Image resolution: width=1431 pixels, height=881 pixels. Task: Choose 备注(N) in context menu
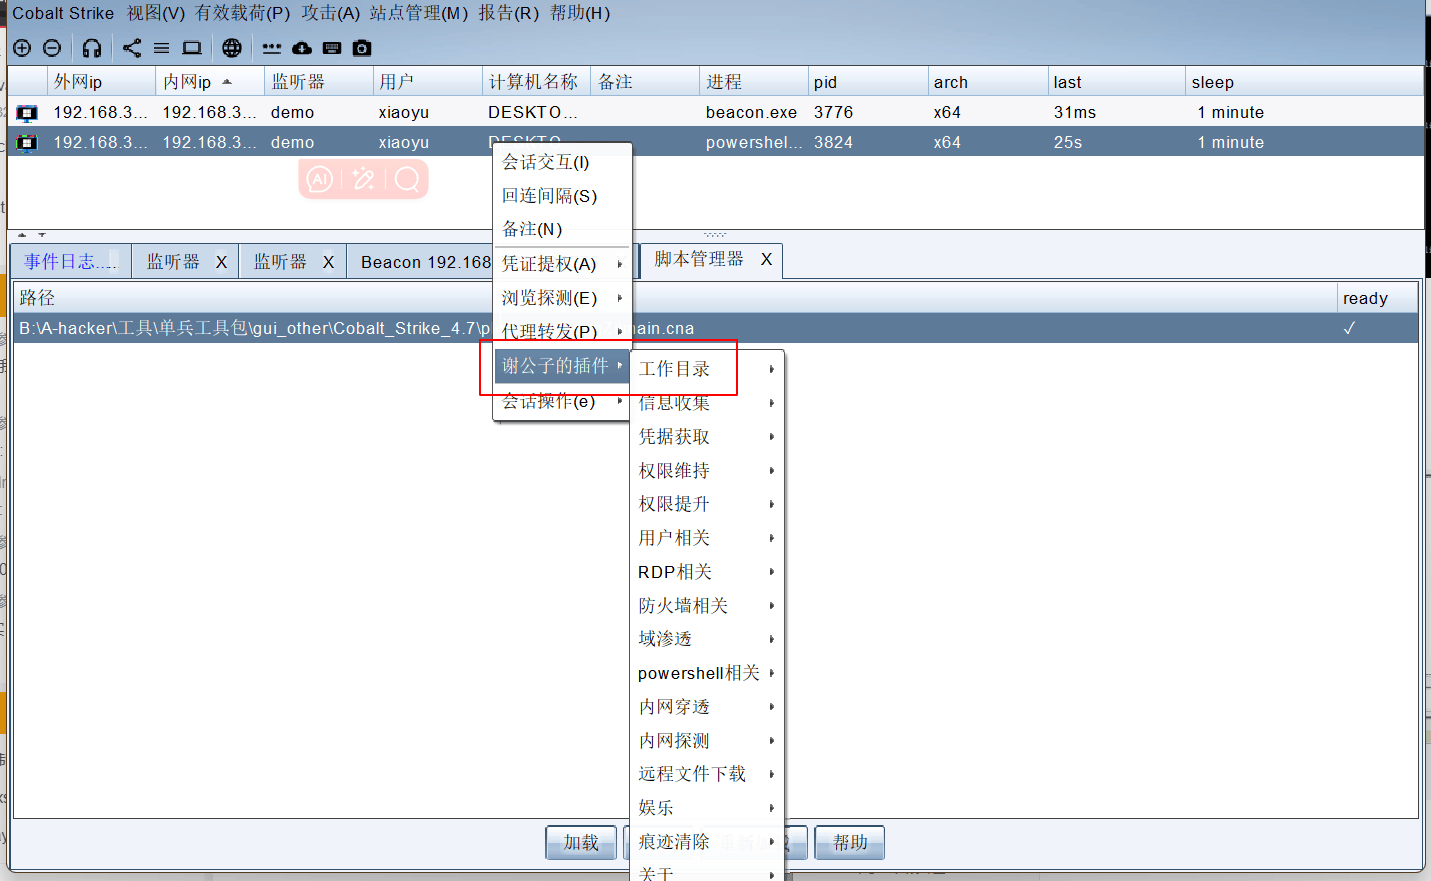[x=562, y=230]
